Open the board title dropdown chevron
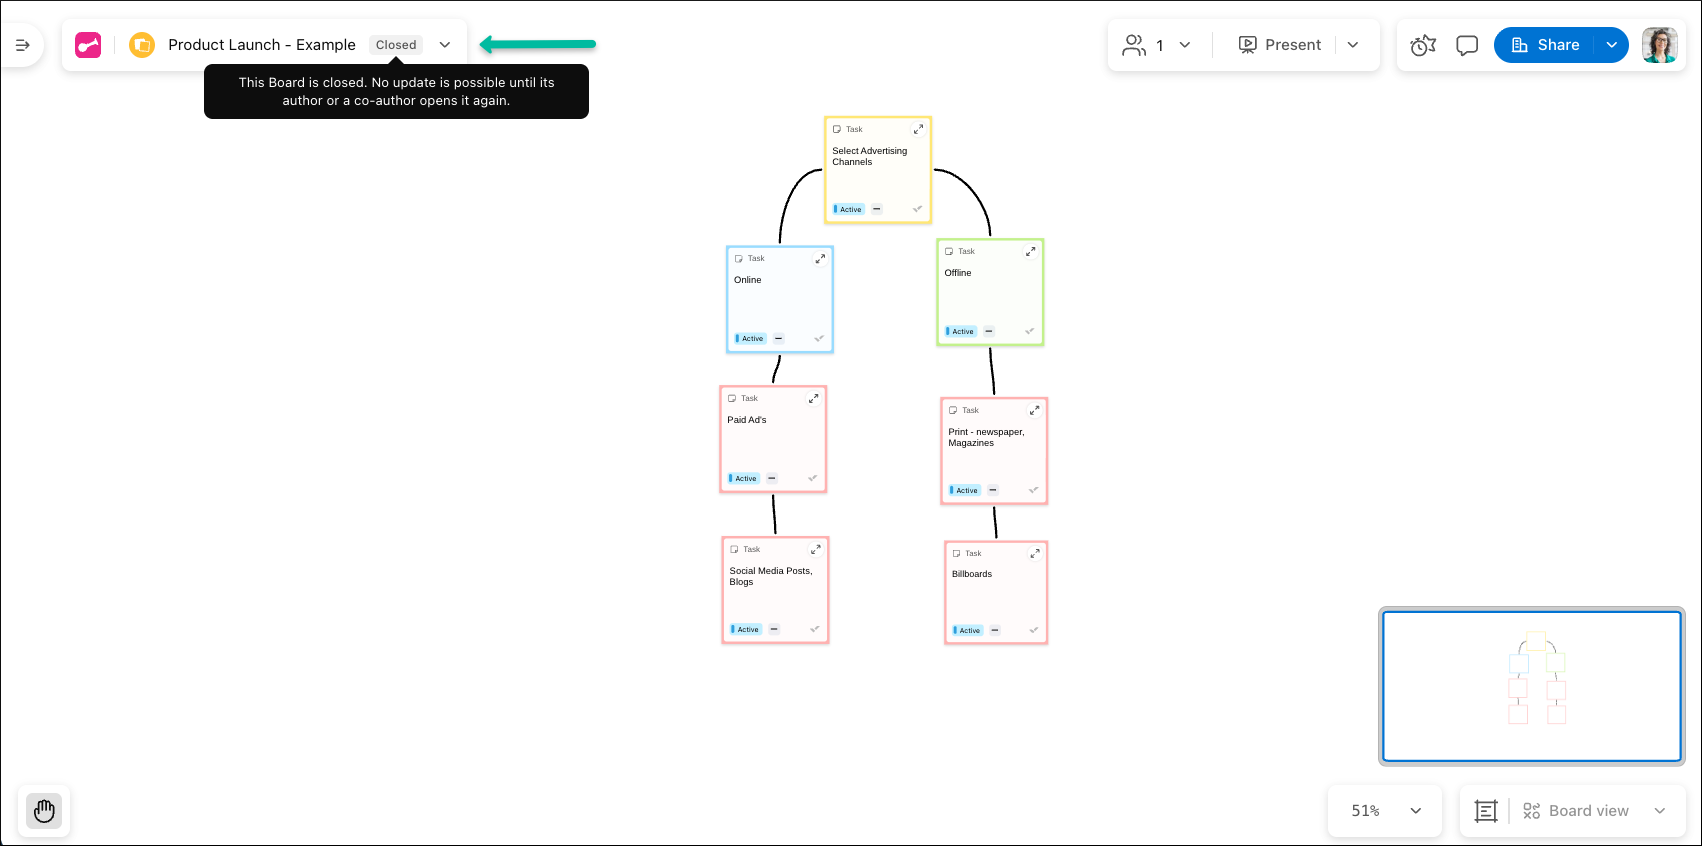This screenshot has width=1702, height=846. [x=445, y=45]
